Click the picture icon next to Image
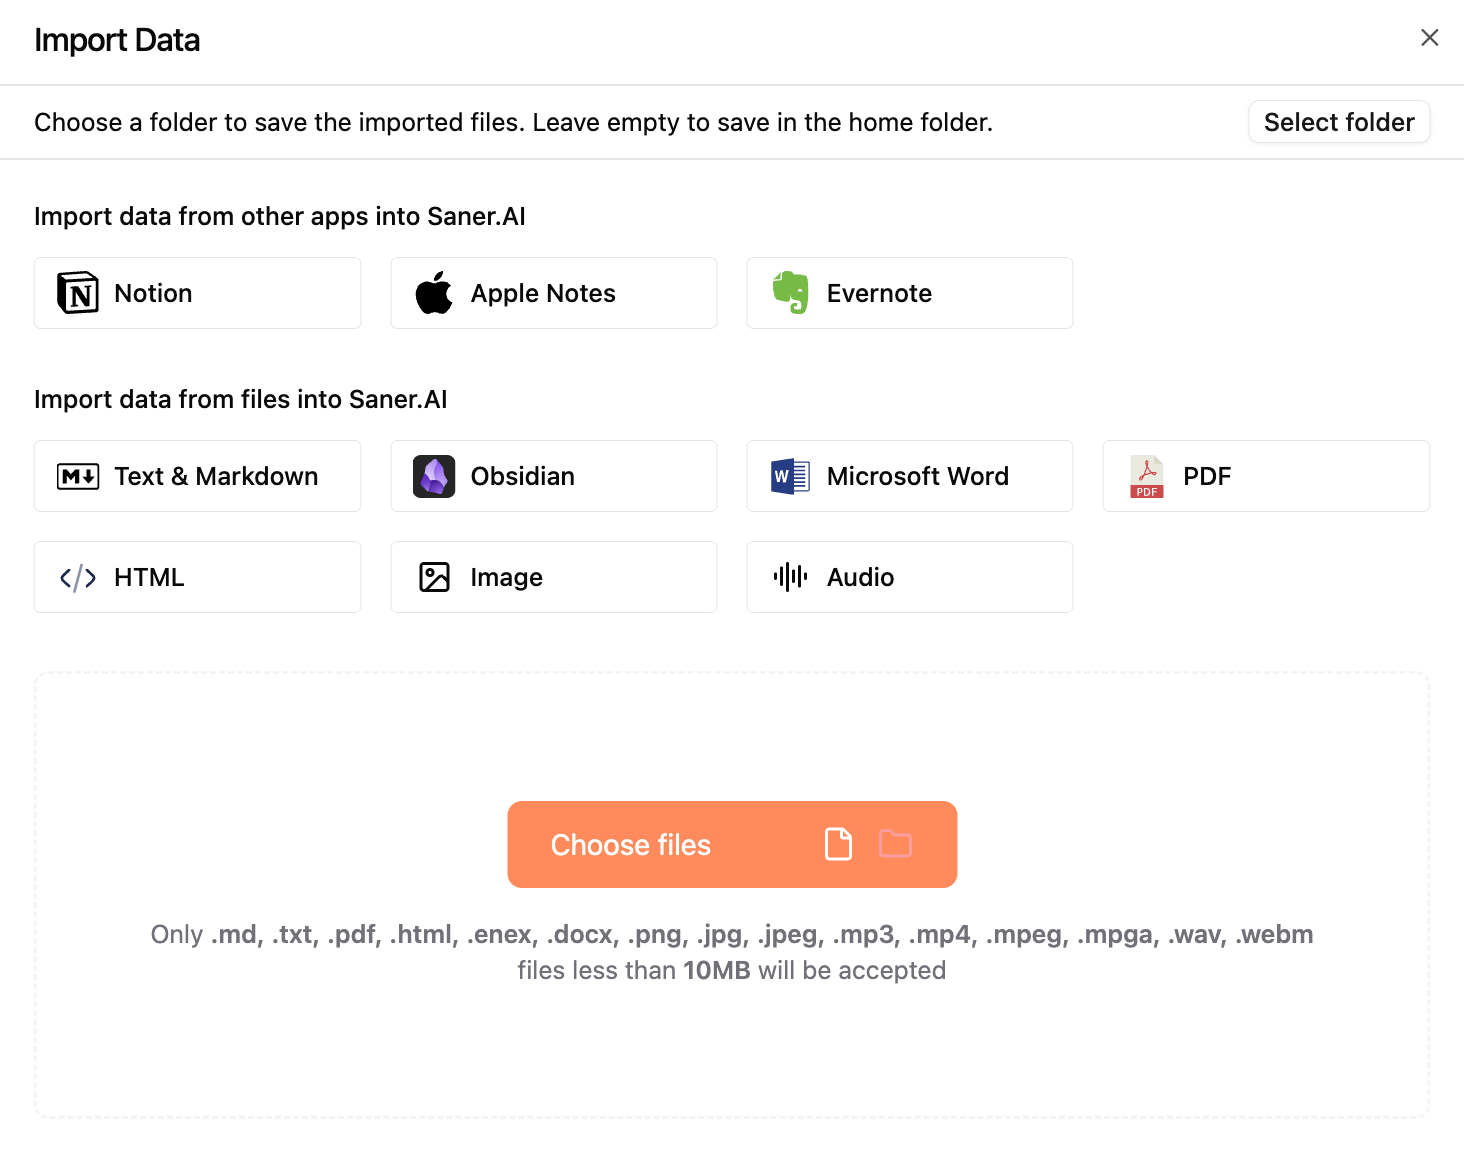This screenshot has width=1464, height=1158. coord(434,577)
